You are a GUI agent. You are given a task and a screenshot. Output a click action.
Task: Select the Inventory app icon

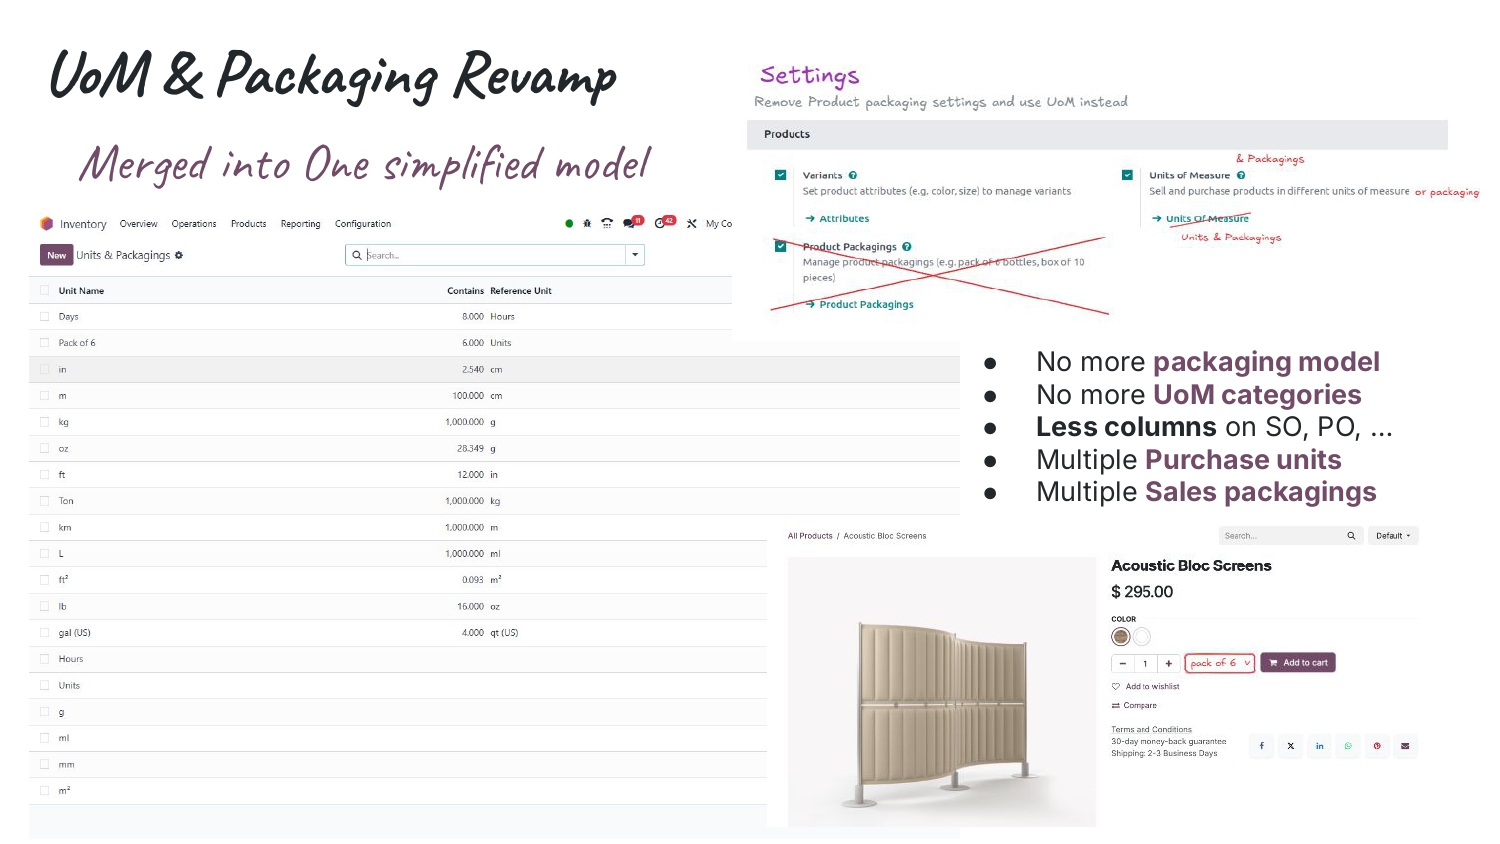click(46, 223)
